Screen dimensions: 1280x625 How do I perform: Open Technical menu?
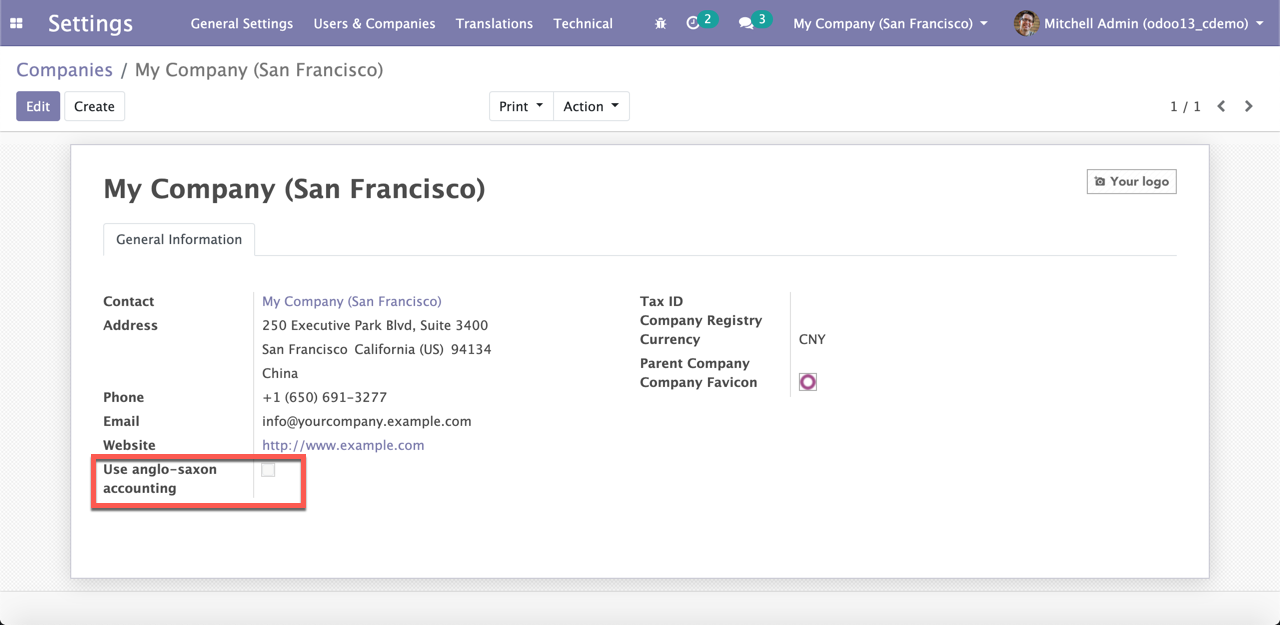(x=583, y=23)
